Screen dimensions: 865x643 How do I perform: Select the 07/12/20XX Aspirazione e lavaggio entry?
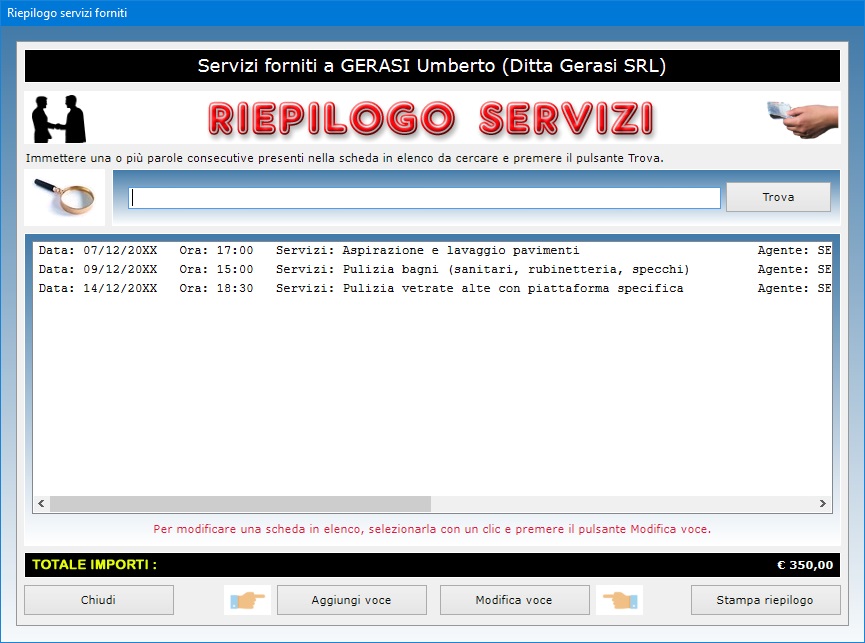click(400, 250)
